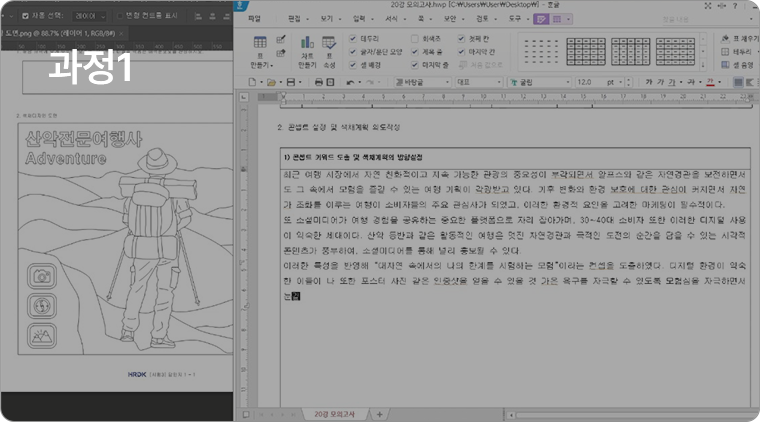Image resolution: width=760 pixels, height=422 pixels.
Task: Toggle the 테두리 checkbox
Action: point(352,38)
